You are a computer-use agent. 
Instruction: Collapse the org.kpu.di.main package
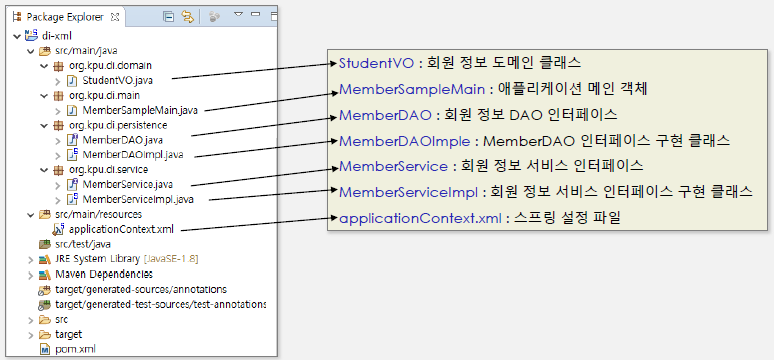point(43,95)
